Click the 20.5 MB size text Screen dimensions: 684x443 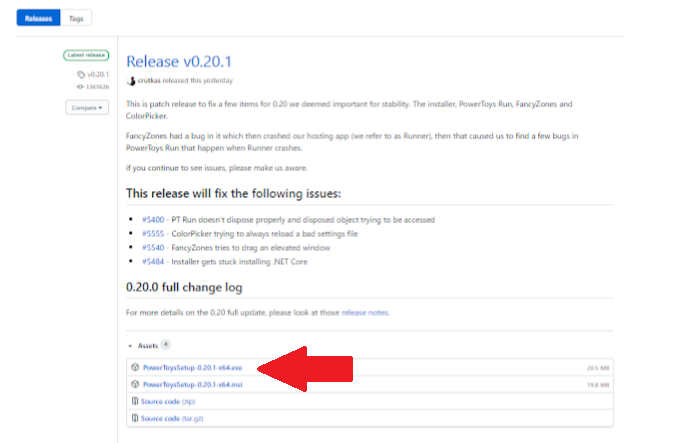pyautogui.click(x=598, y=368)
